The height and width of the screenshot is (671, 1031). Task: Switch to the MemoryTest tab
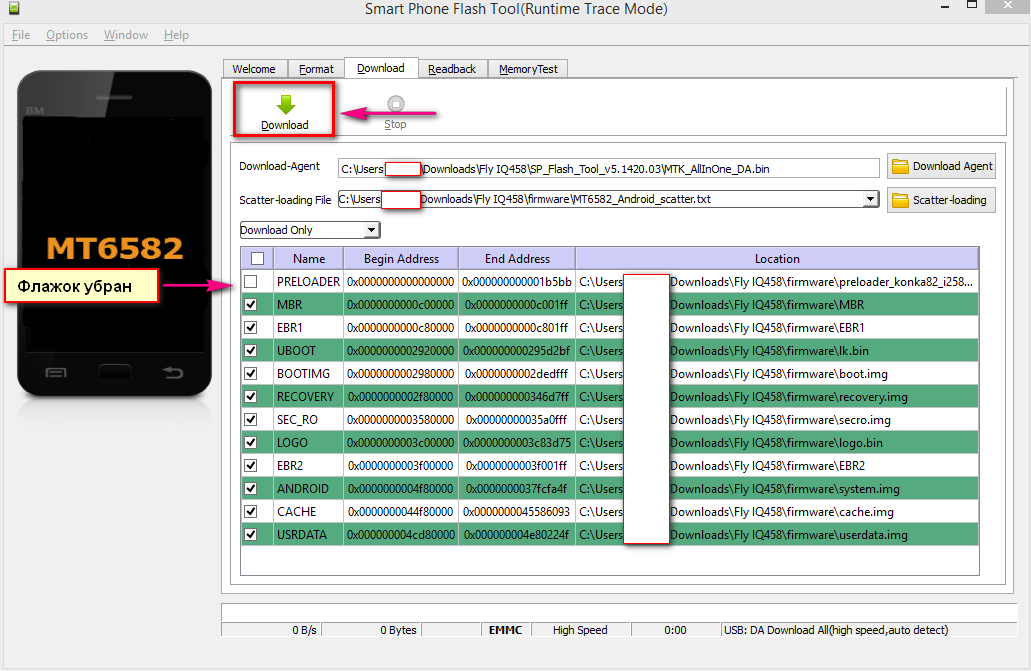click(x=528, y=69)
